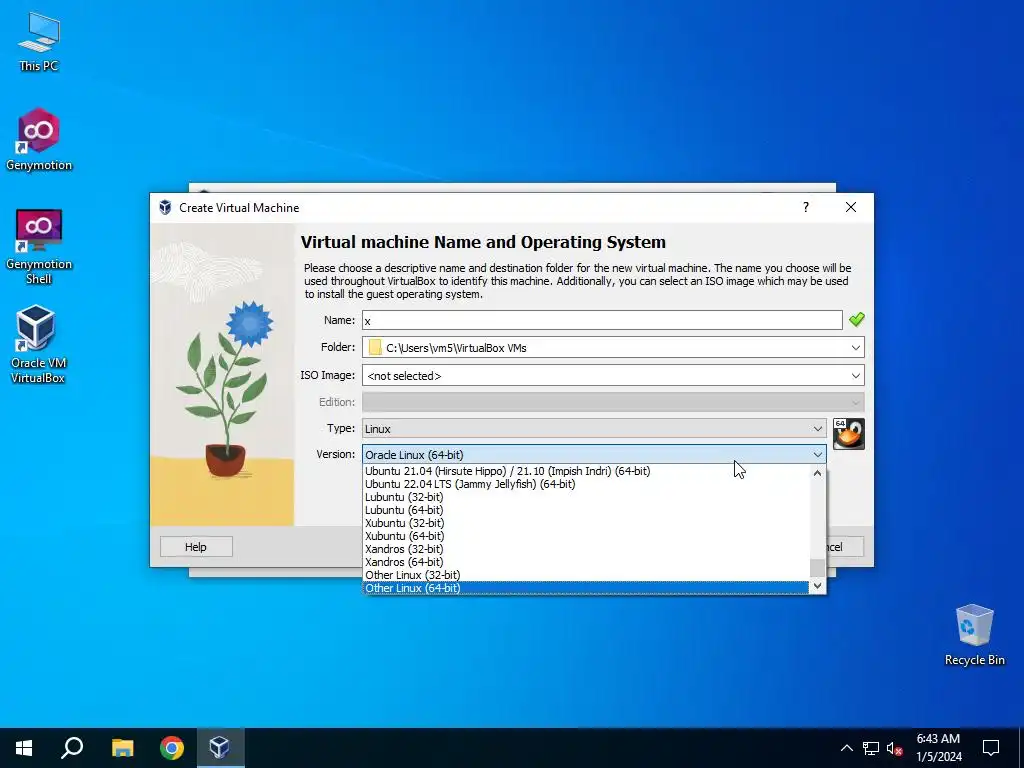
Task: Click the Linux penguin OS type icon
Action: click(849, 434)
